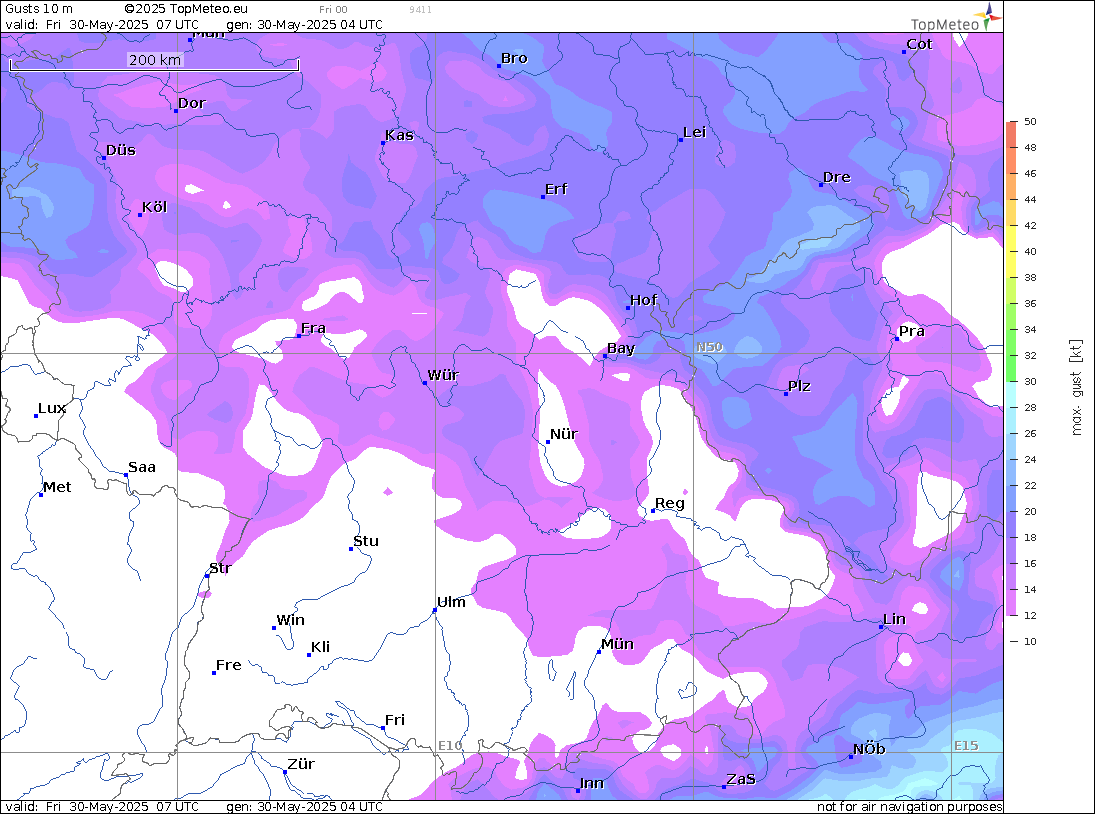Click the Str city label
This screenshot has width=1095, height=814.
pyautogui.click(x=220, y=568)
